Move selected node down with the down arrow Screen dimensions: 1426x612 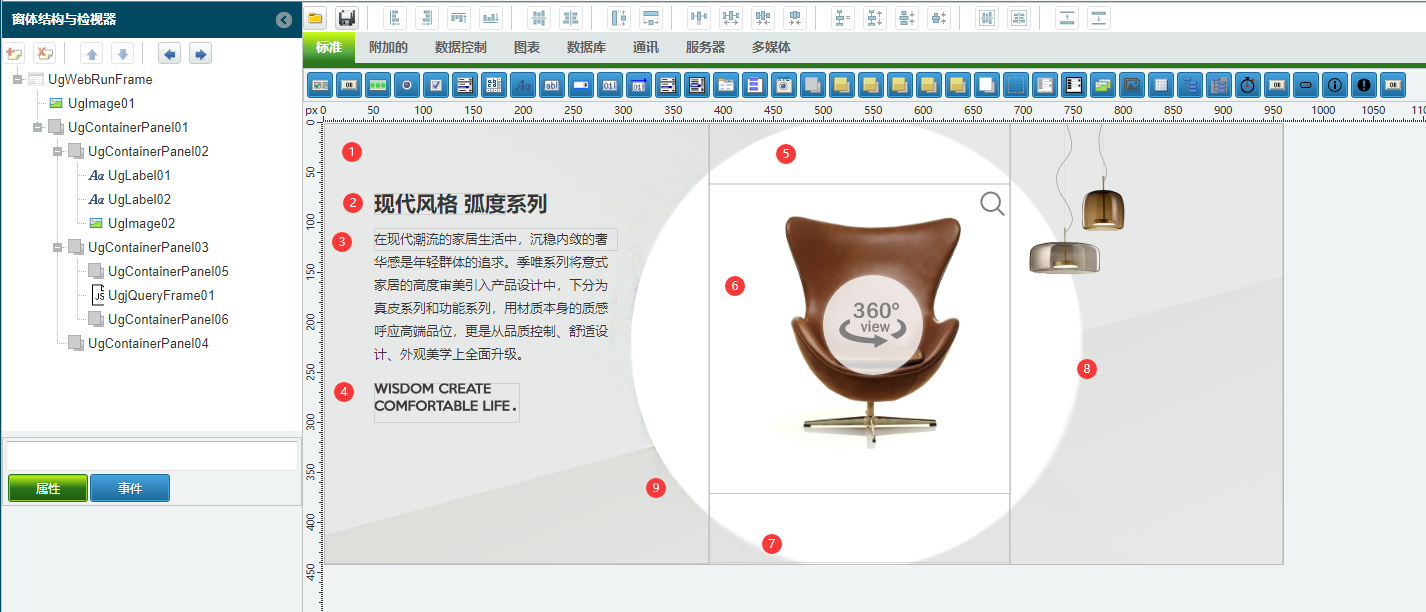(x=122, y=54)
